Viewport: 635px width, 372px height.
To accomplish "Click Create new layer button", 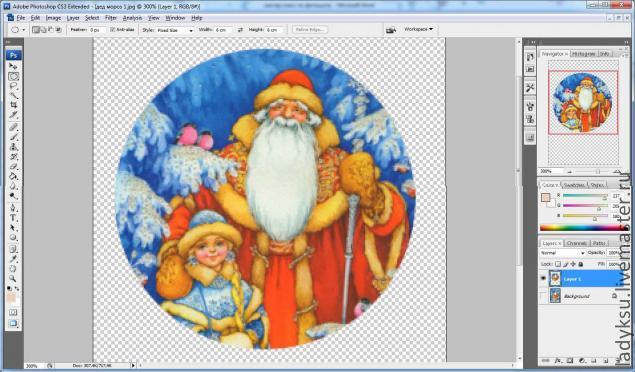I will click(x=605, y=360).
